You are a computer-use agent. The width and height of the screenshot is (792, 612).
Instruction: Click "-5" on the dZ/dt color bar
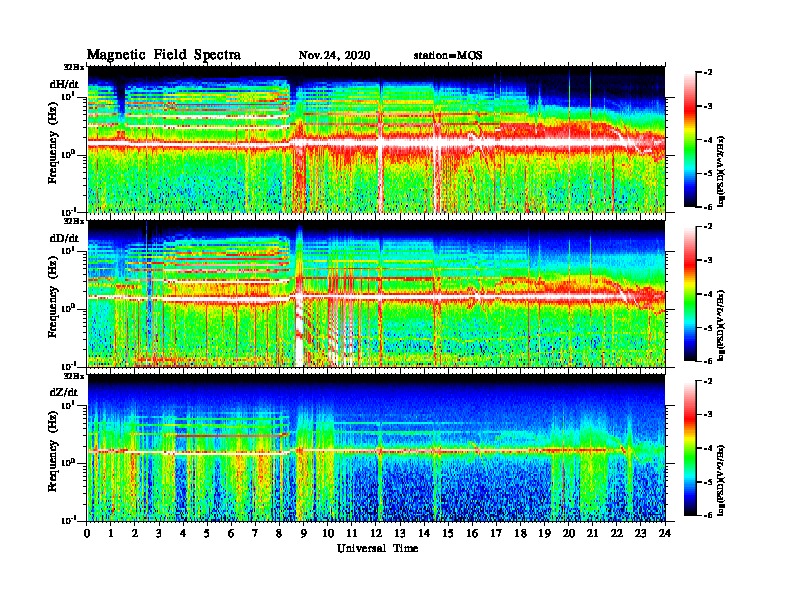pos(708,482)
